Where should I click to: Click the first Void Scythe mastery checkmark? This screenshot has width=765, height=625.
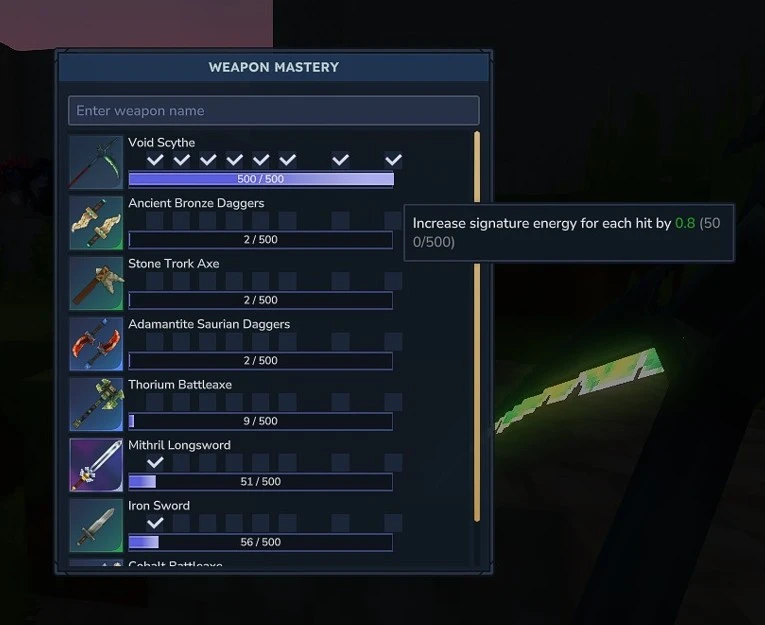(x=155, y=160)
